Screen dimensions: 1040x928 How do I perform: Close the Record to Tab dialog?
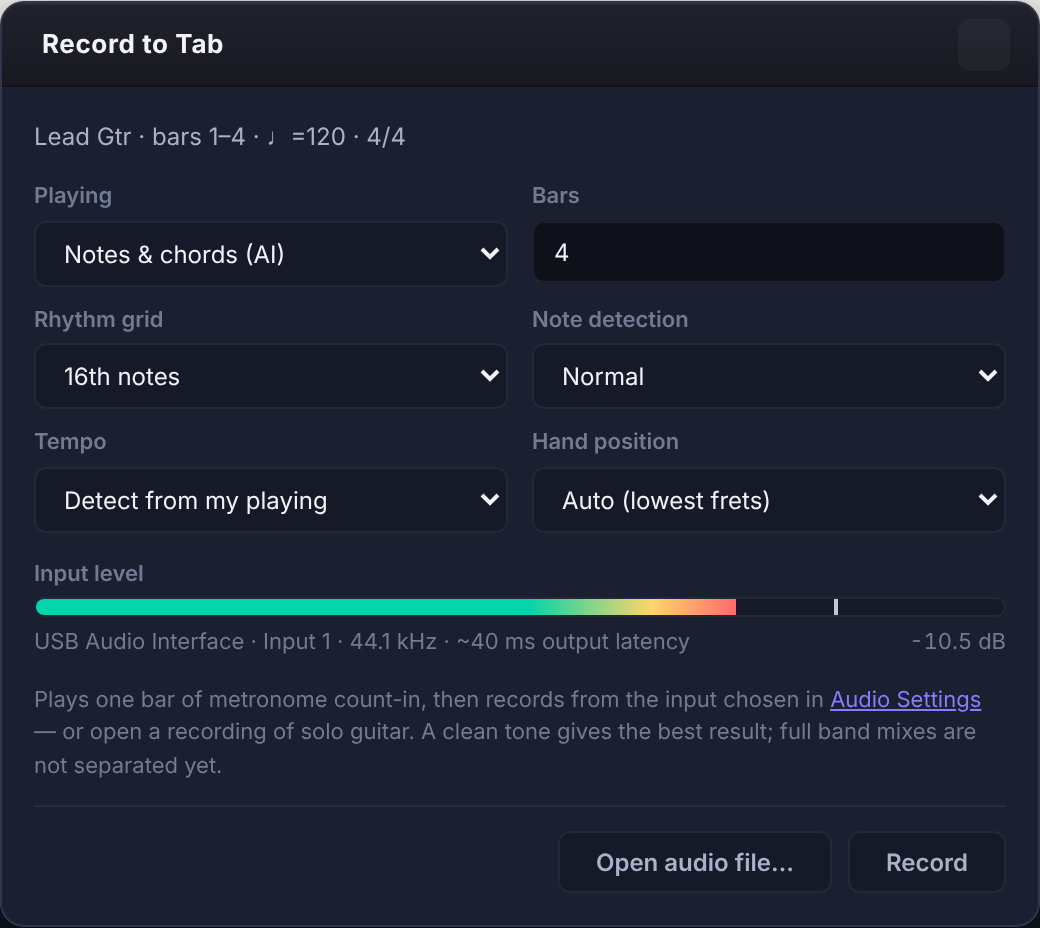pyautogui.click(x=984, y=44)
